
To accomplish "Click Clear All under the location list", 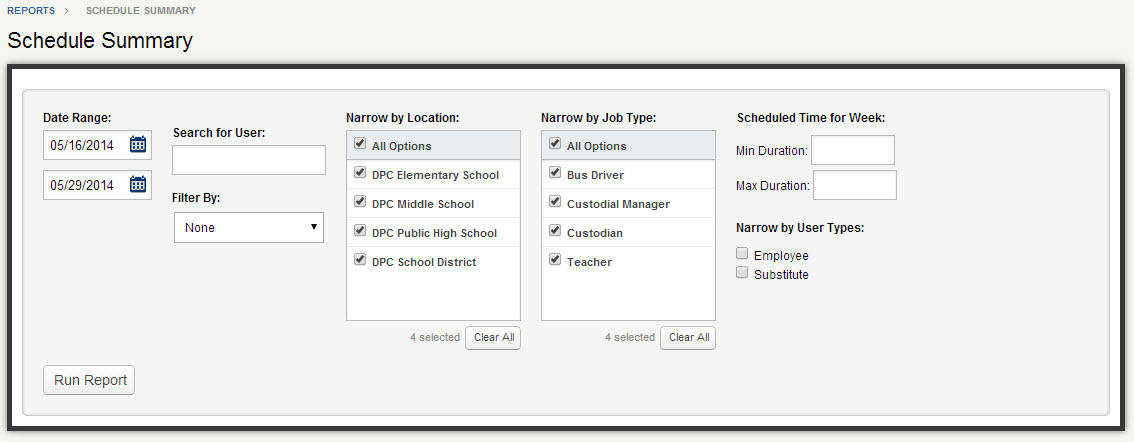I will 493,338.
